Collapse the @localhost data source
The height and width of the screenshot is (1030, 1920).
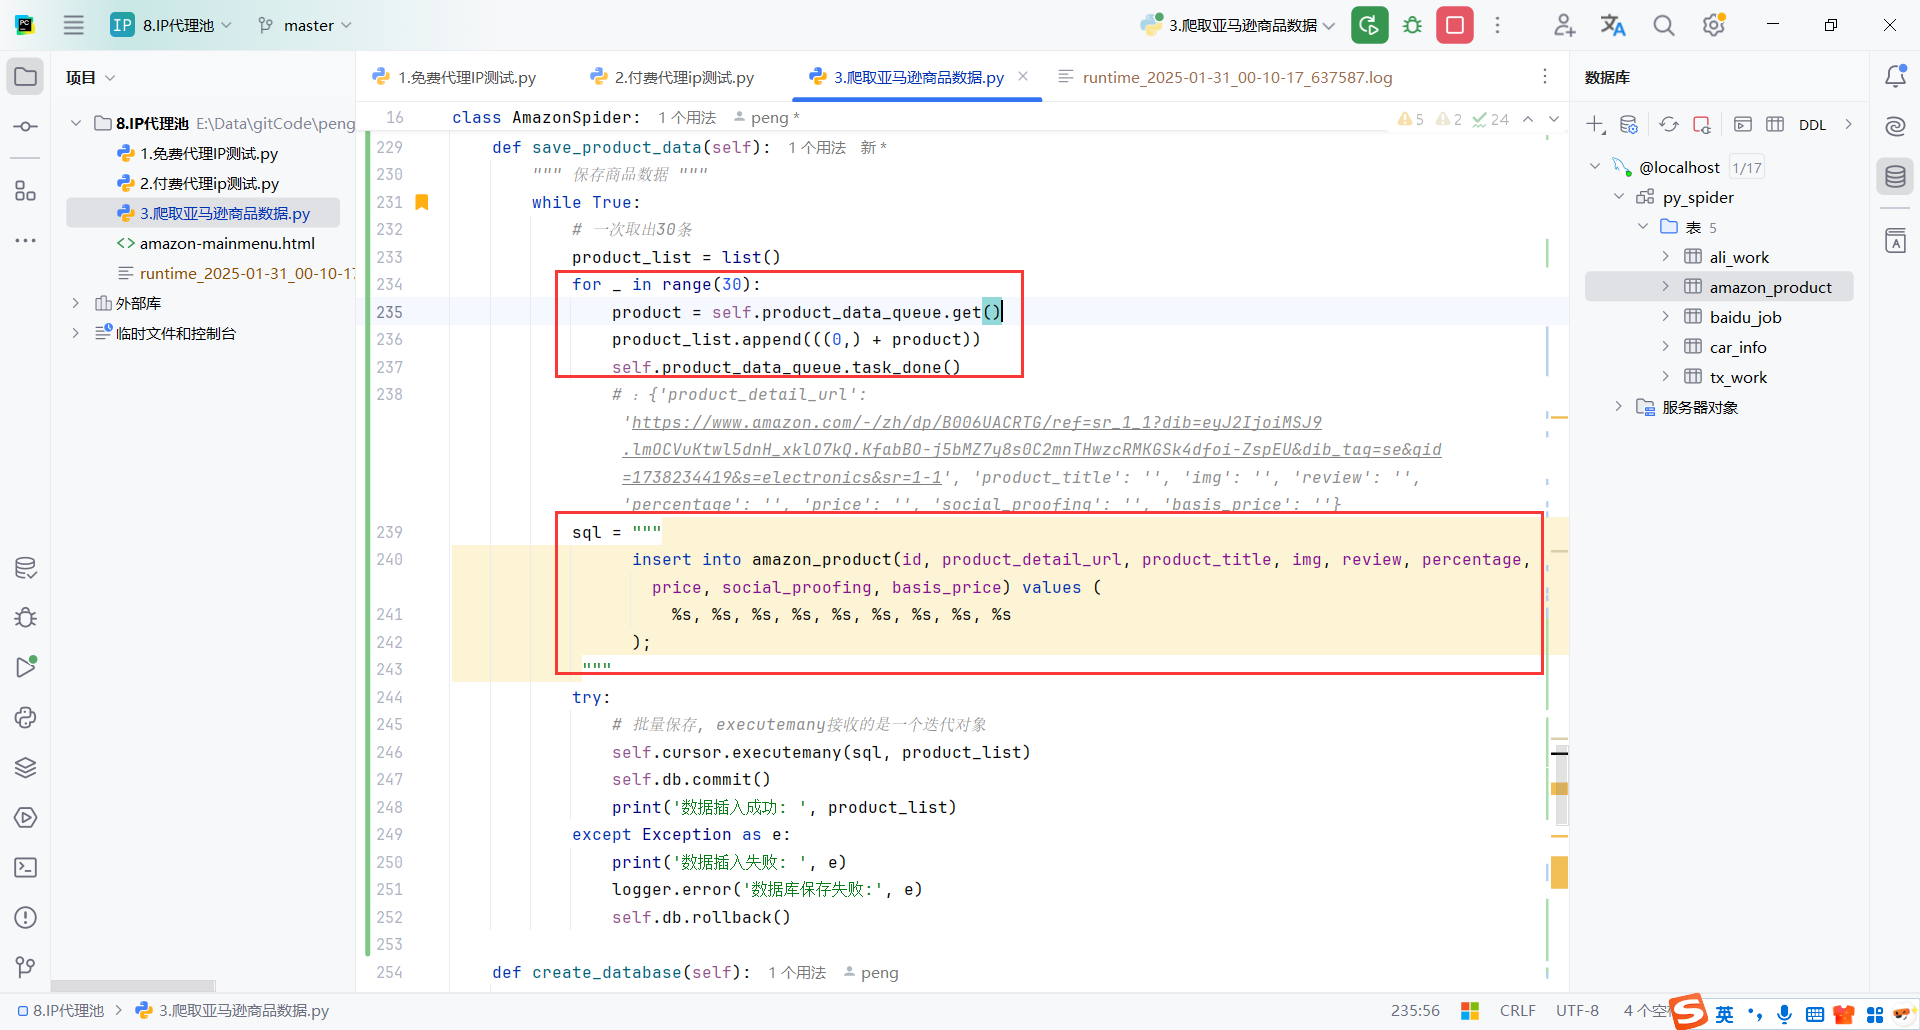pyautogui.click(x=1595, y=167)
